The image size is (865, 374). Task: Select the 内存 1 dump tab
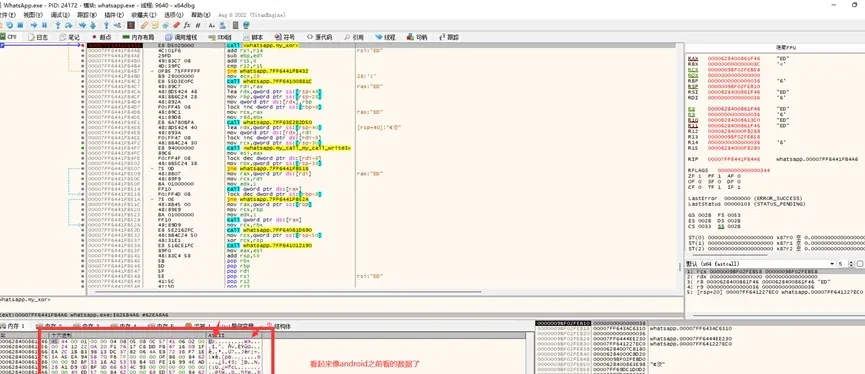[13, 326]
